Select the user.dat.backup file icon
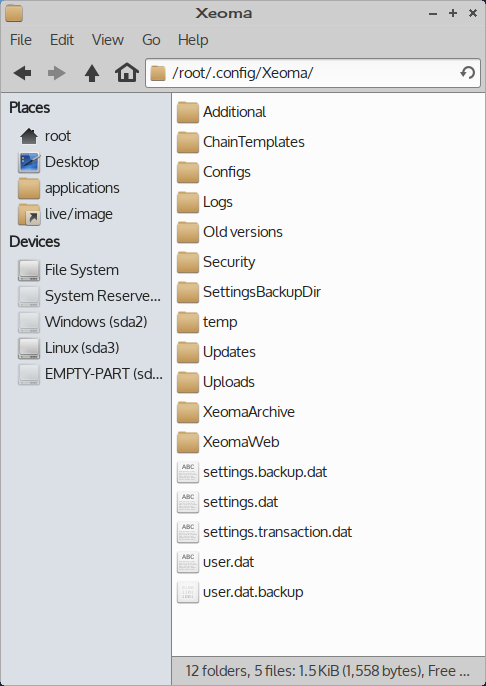The image size is (486, 686). tap(188, 592)
